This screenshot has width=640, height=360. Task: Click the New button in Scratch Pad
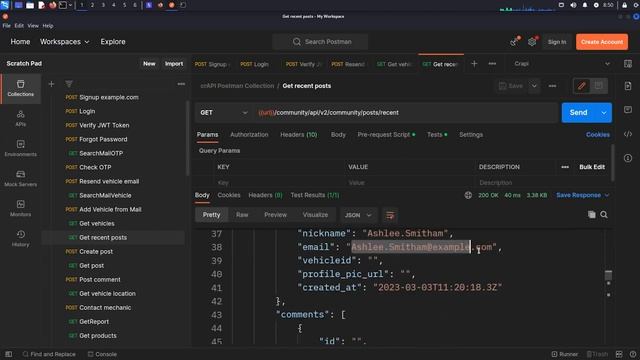point(149,64)
